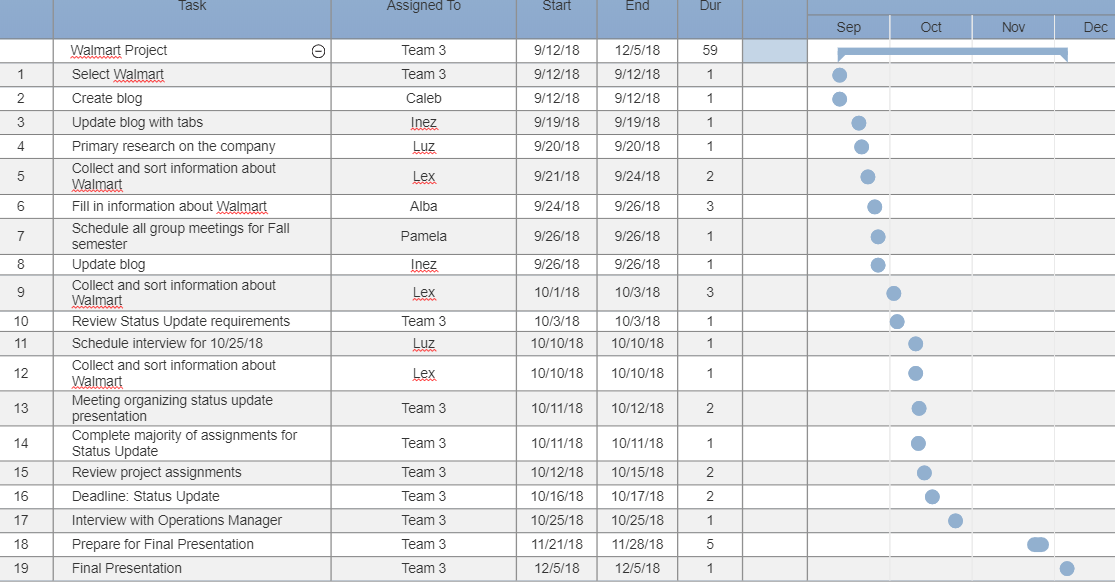Click the Deadline: Status Update timeline dot
Viewport: 1115px width, 585px height.
(x=932, y=497)
